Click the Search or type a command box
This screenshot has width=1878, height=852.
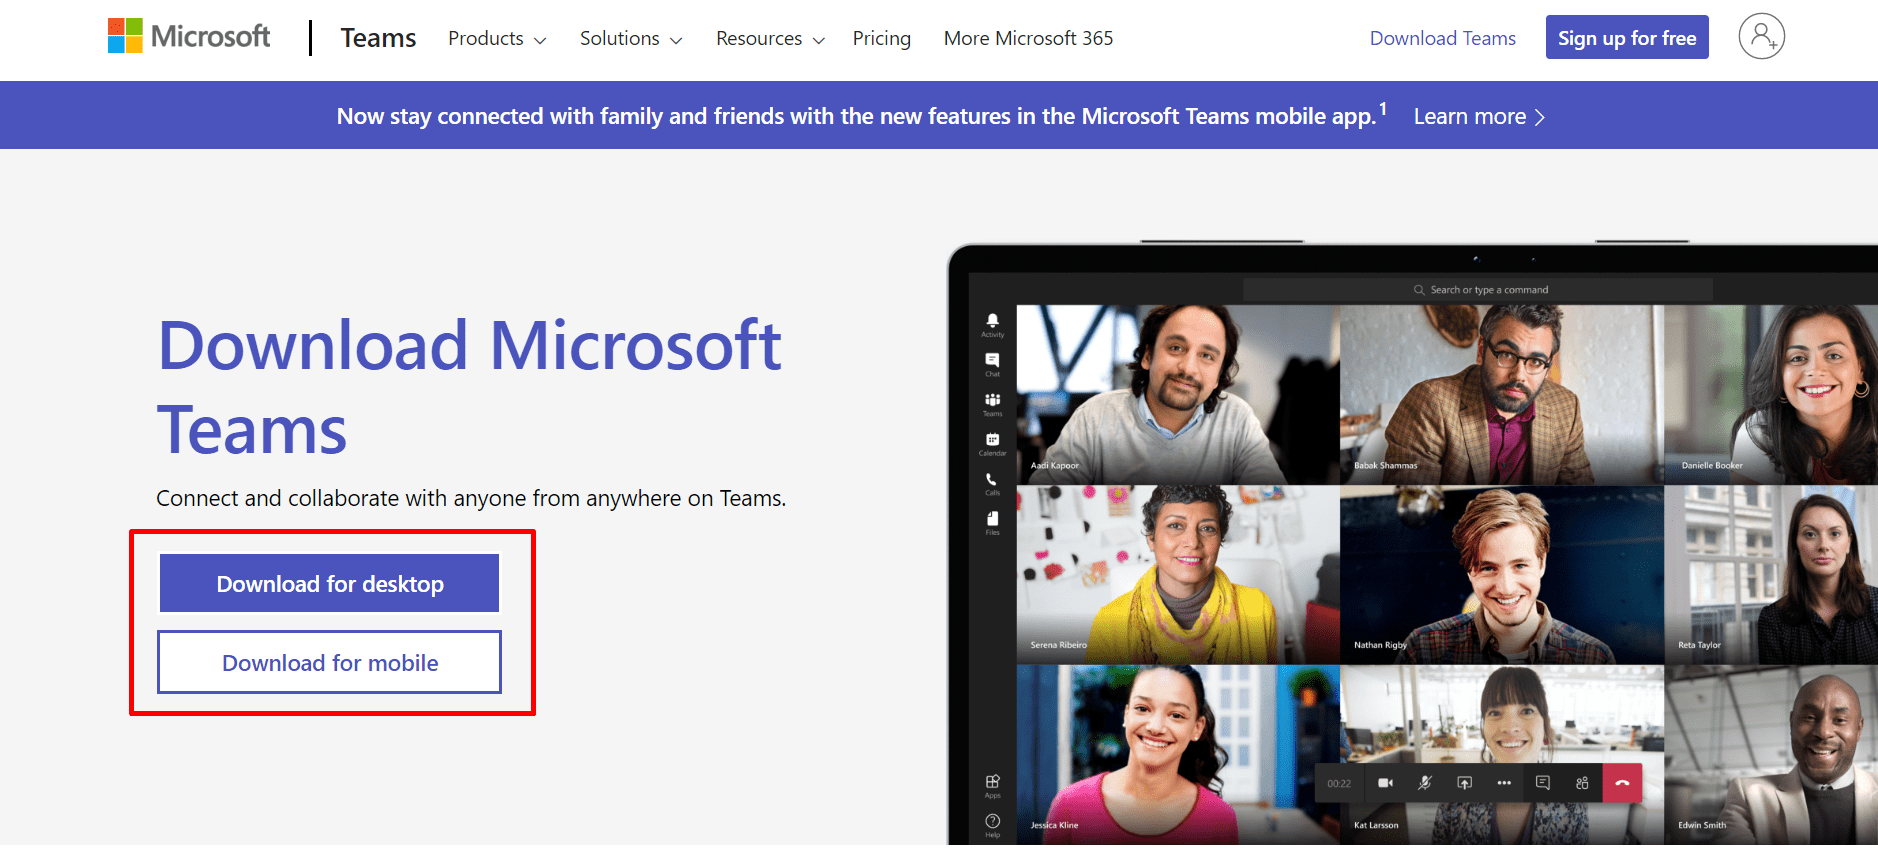tap(1477, 290)
